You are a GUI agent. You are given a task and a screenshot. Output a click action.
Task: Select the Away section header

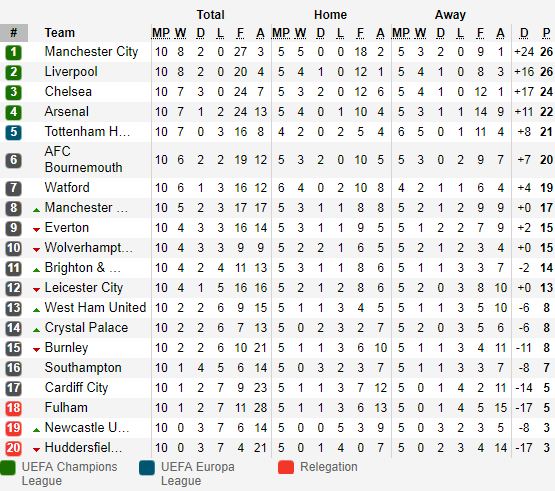coord(450,15)
